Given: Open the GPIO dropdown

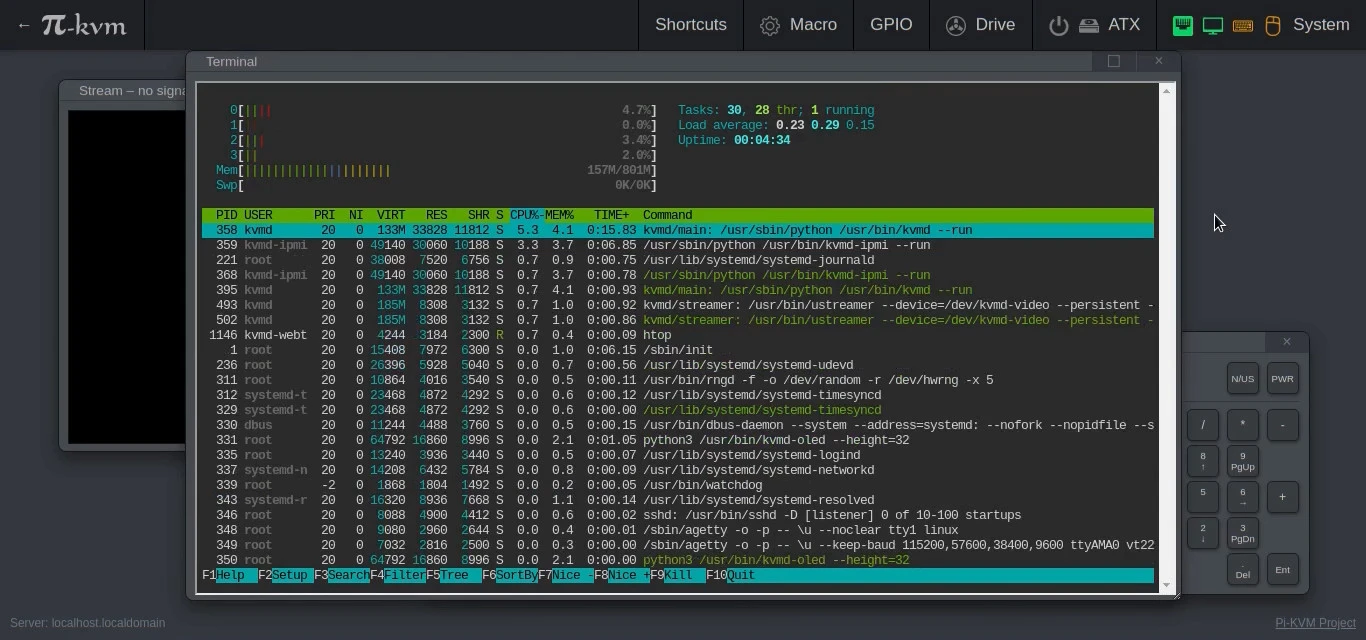Looking at the screenshot, I should click(x=891, y=25).
